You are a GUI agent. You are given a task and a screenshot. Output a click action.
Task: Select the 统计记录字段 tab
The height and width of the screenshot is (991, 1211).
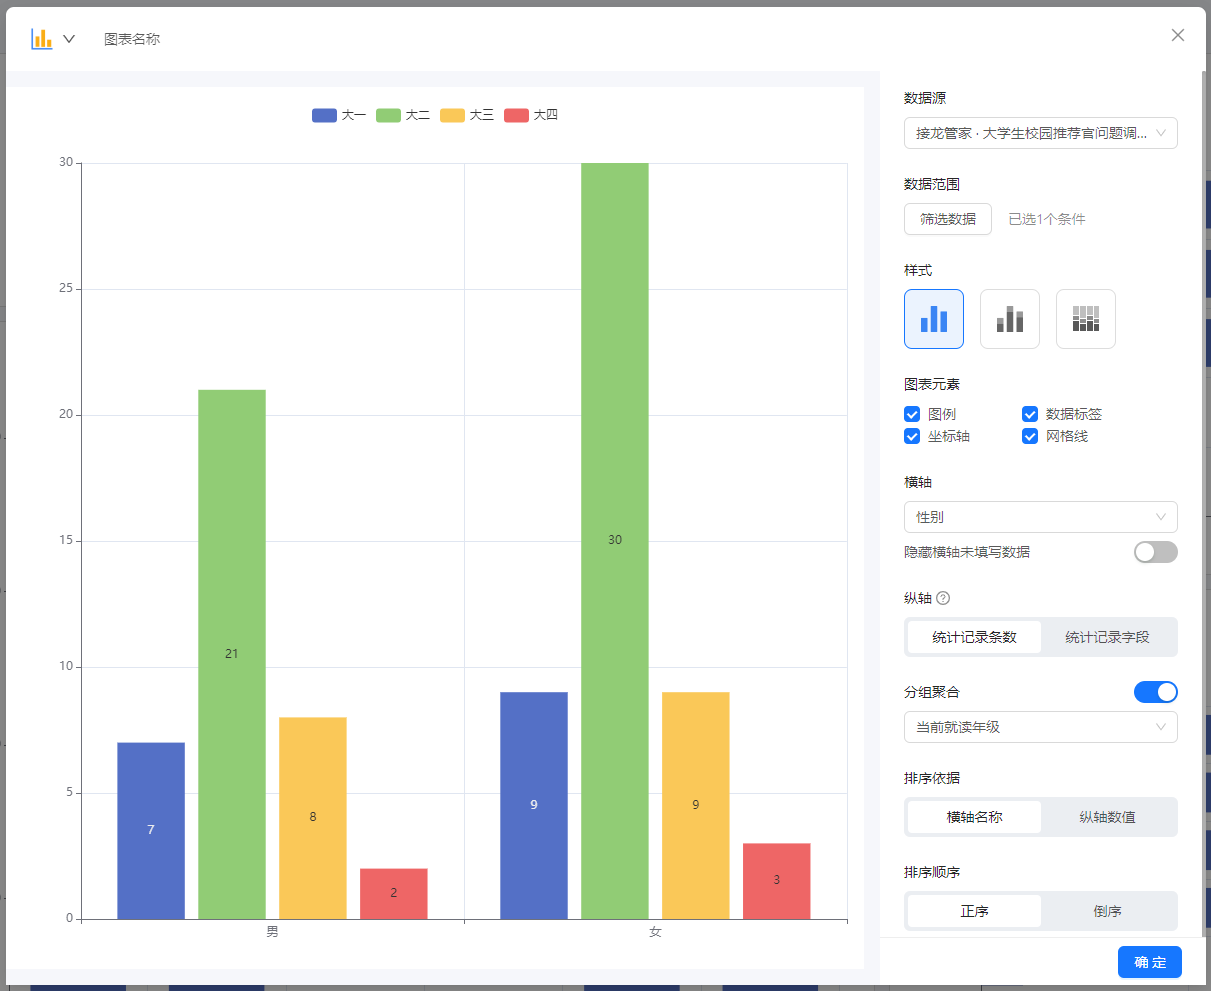coord(1107,637)
